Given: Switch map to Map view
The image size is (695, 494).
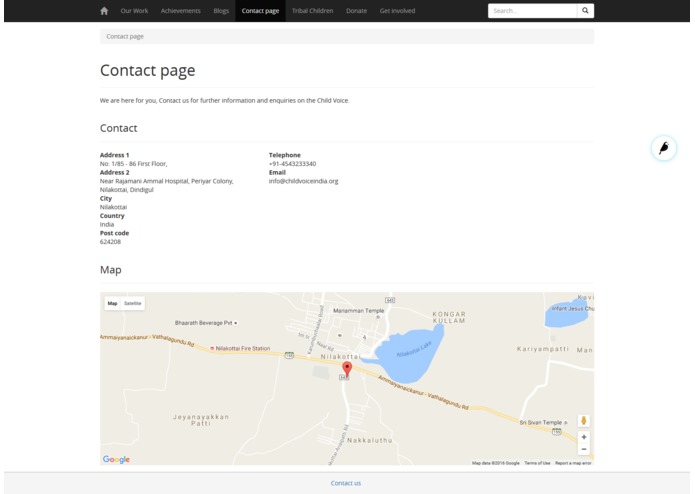Looking at the screenshot, I should [x=113, y=303].
